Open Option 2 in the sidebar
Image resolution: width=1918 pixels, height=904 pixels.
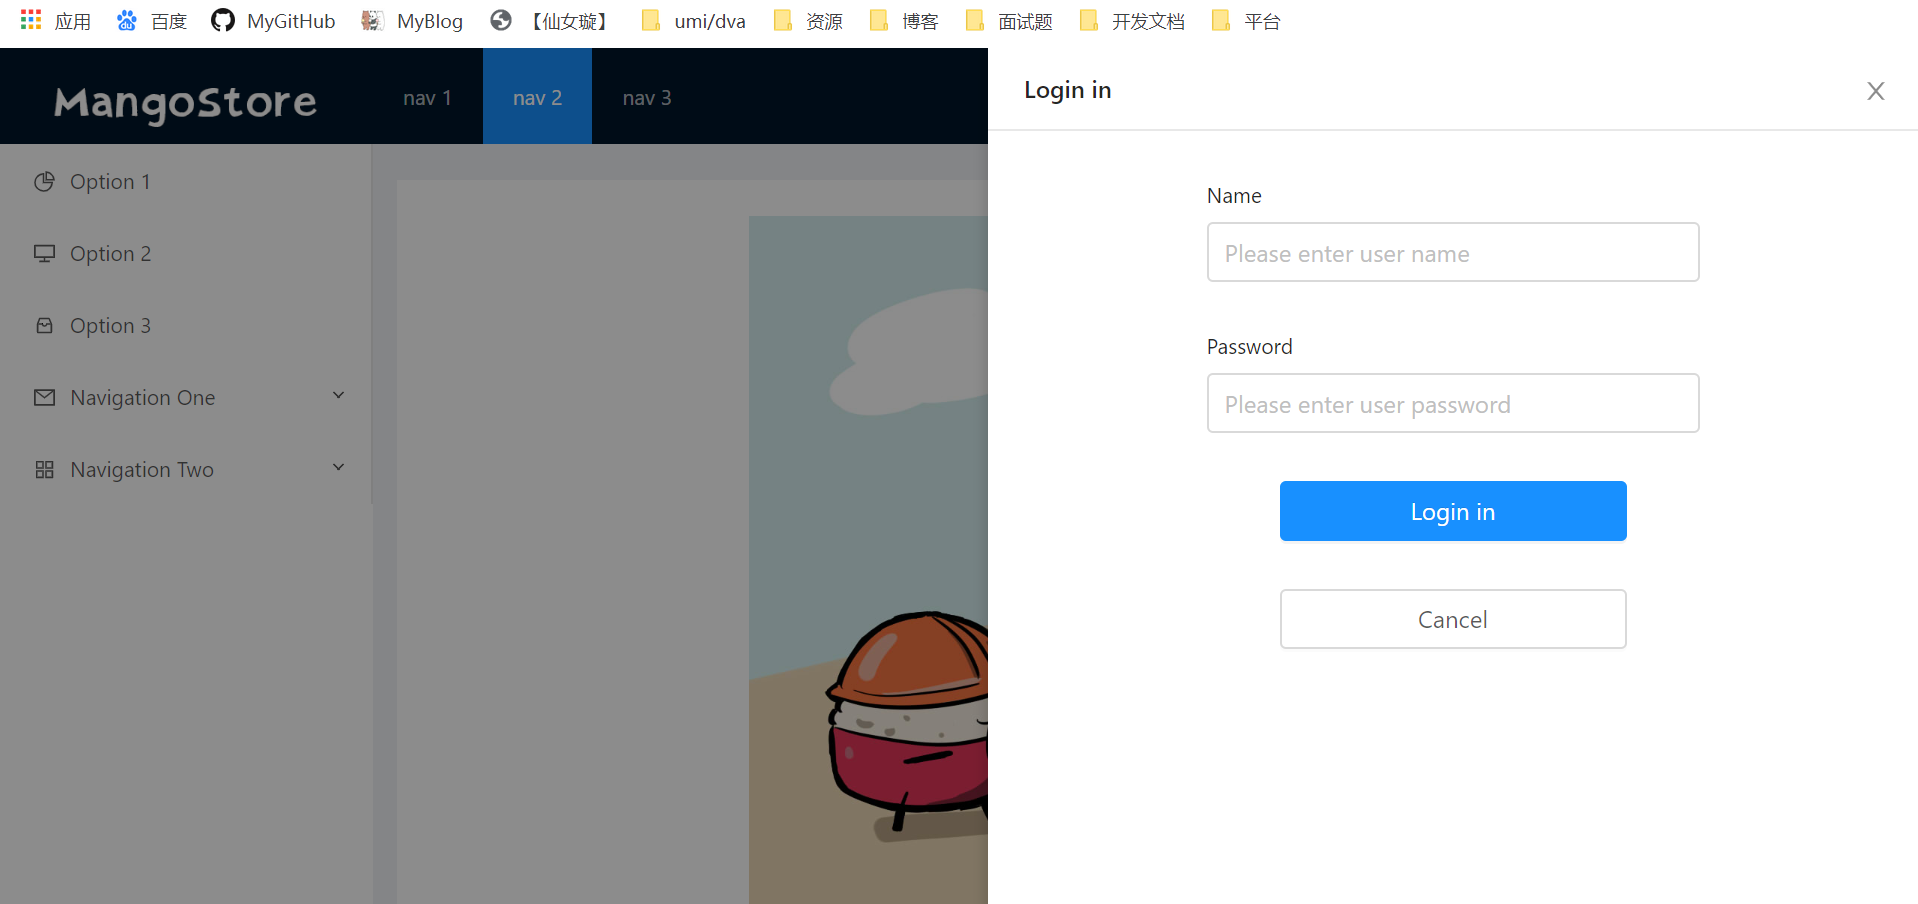click(x=186, y=254)
